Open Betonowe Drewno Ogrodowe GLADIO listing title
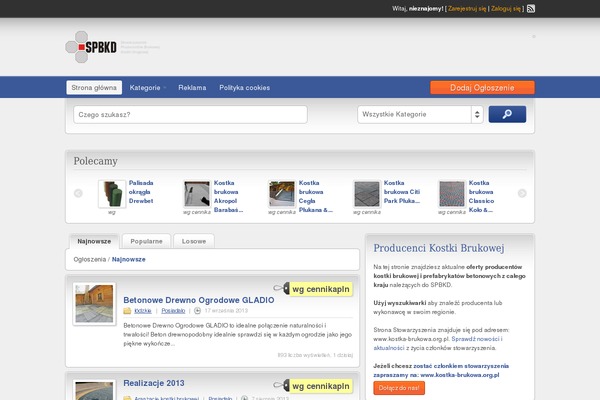This screenshot has height=400, width=600. tap(199, 300)
